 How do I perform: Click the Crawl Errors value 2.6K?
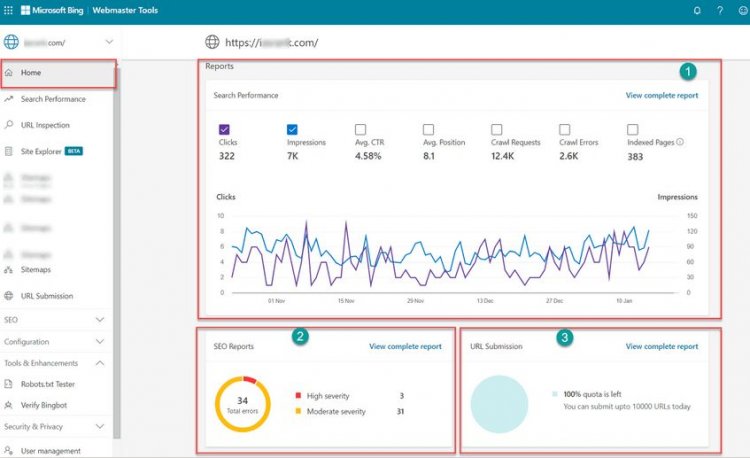(x=568, y=156)
